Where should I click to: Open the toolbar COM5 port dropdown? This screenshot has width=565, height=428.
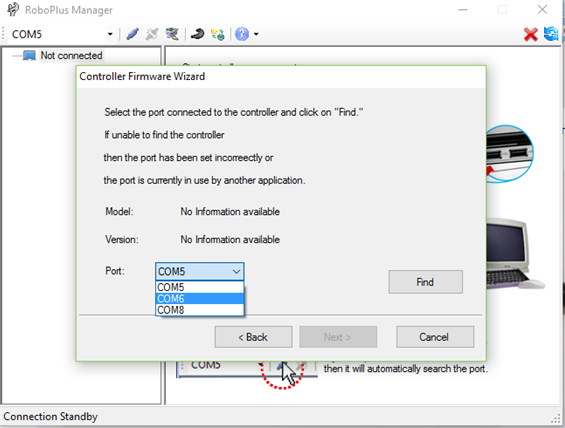110,34
